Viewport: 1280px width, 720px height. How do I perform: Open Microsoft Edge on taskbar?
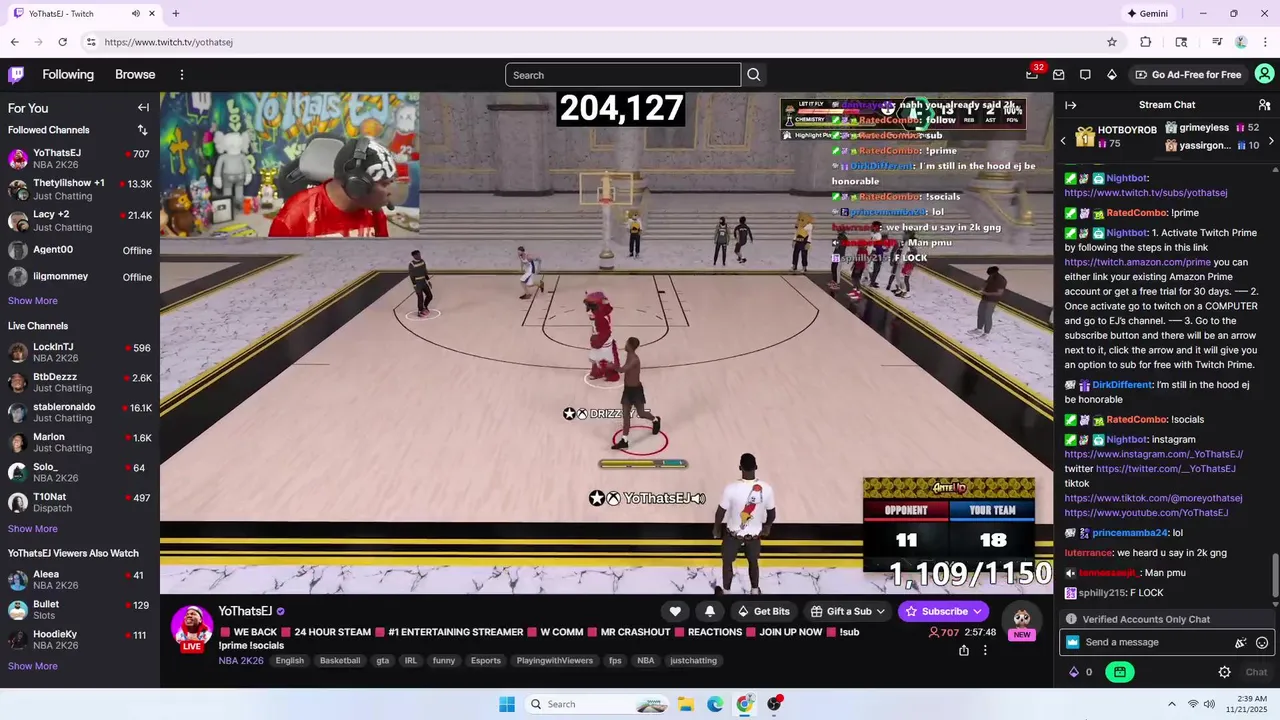715,704
